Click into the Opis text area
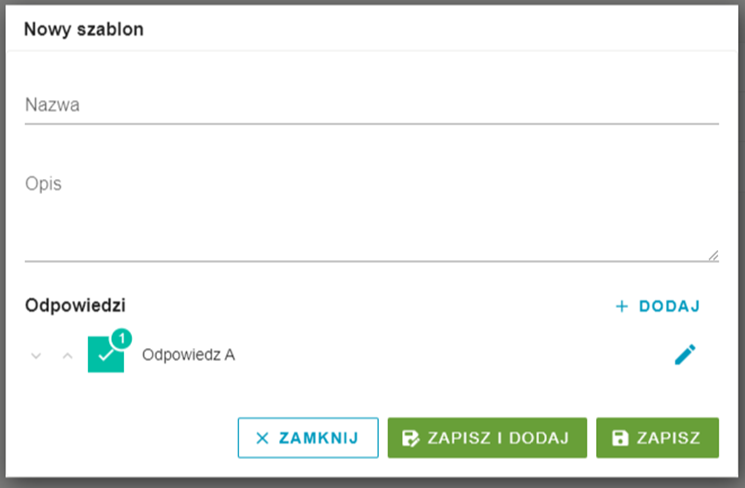This screenshot has height=488, width=745. [x=372, y=215]
